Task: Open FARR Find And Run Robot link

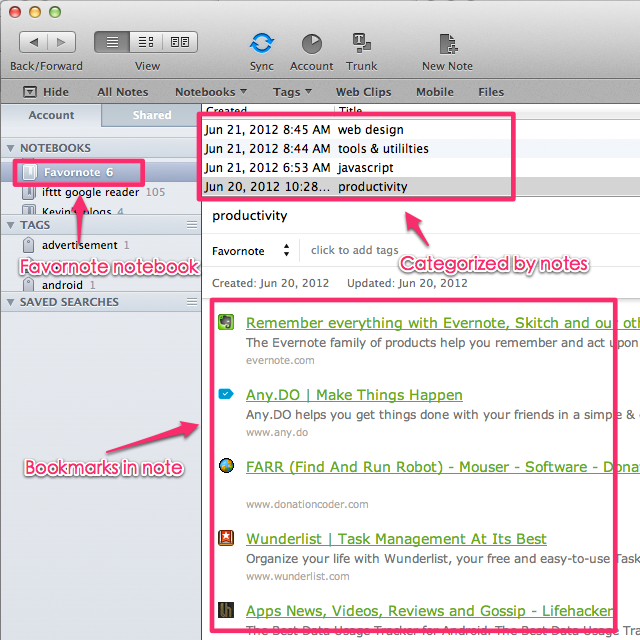Action: [443, 467]
